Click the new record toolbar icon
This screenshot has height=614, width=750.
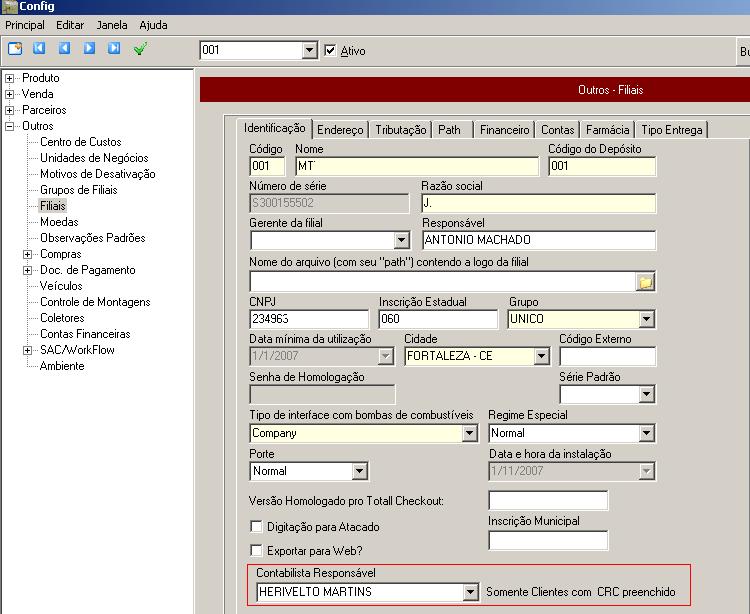coord(15,48)
